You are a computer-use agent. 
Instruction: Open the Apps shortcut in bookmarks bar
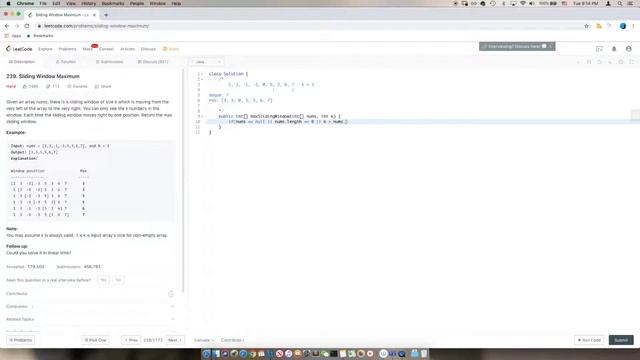point(13,36)
